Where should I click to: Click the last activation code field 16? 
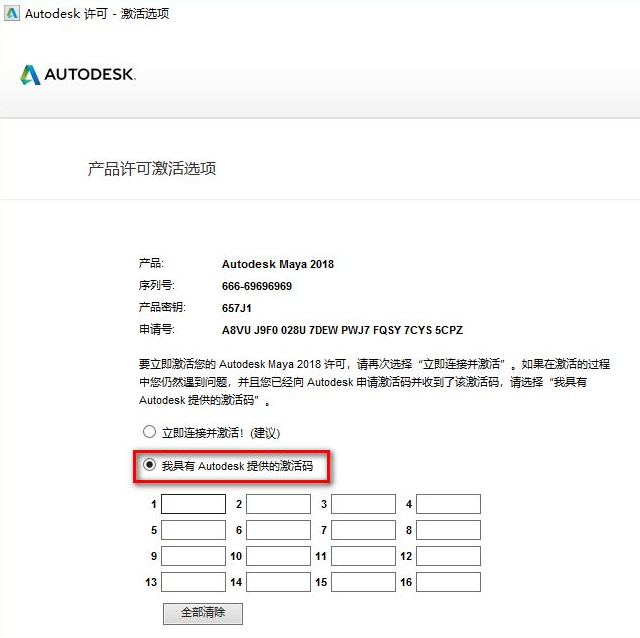tap(448, 582)
